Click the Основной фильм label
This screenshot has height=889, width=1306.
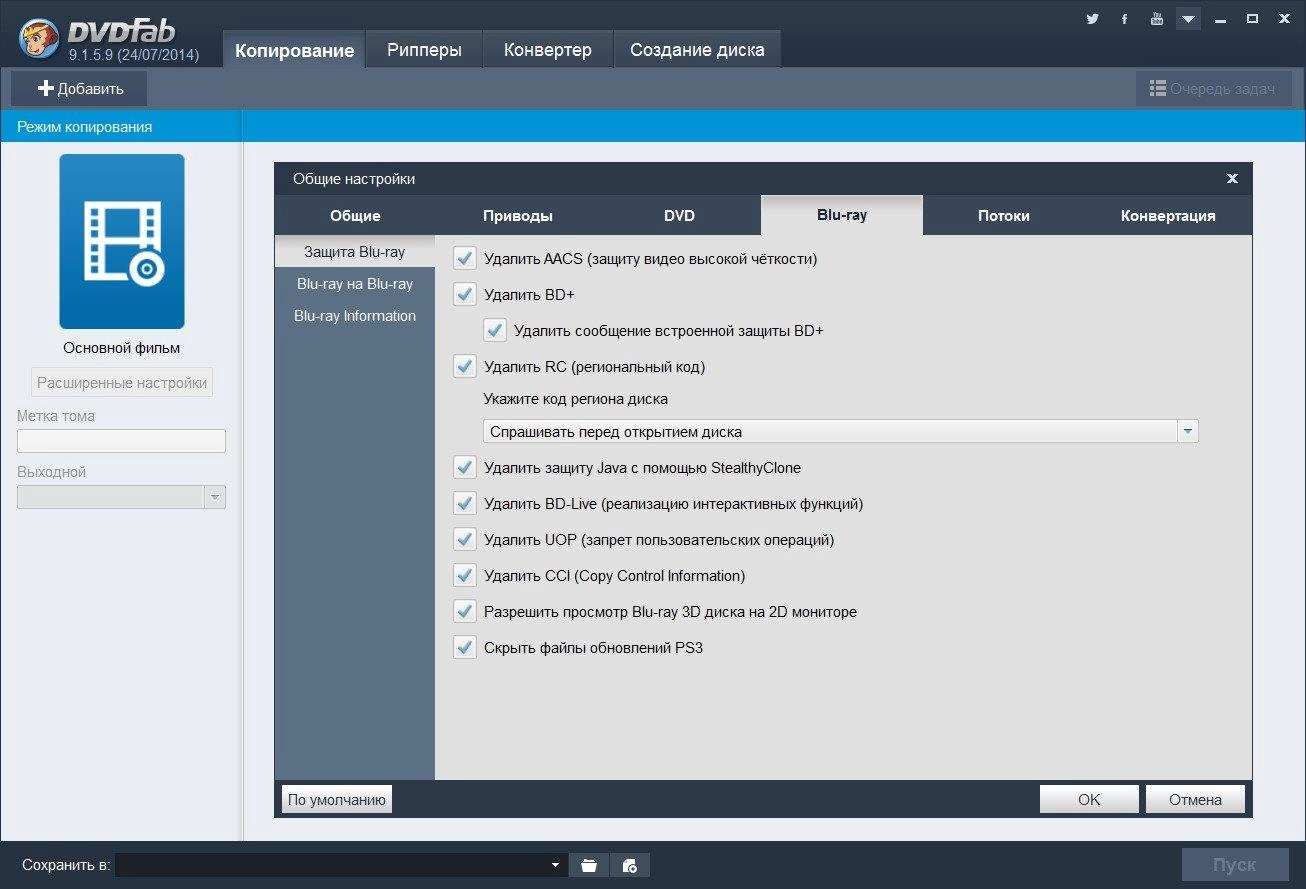coord(122,349)
